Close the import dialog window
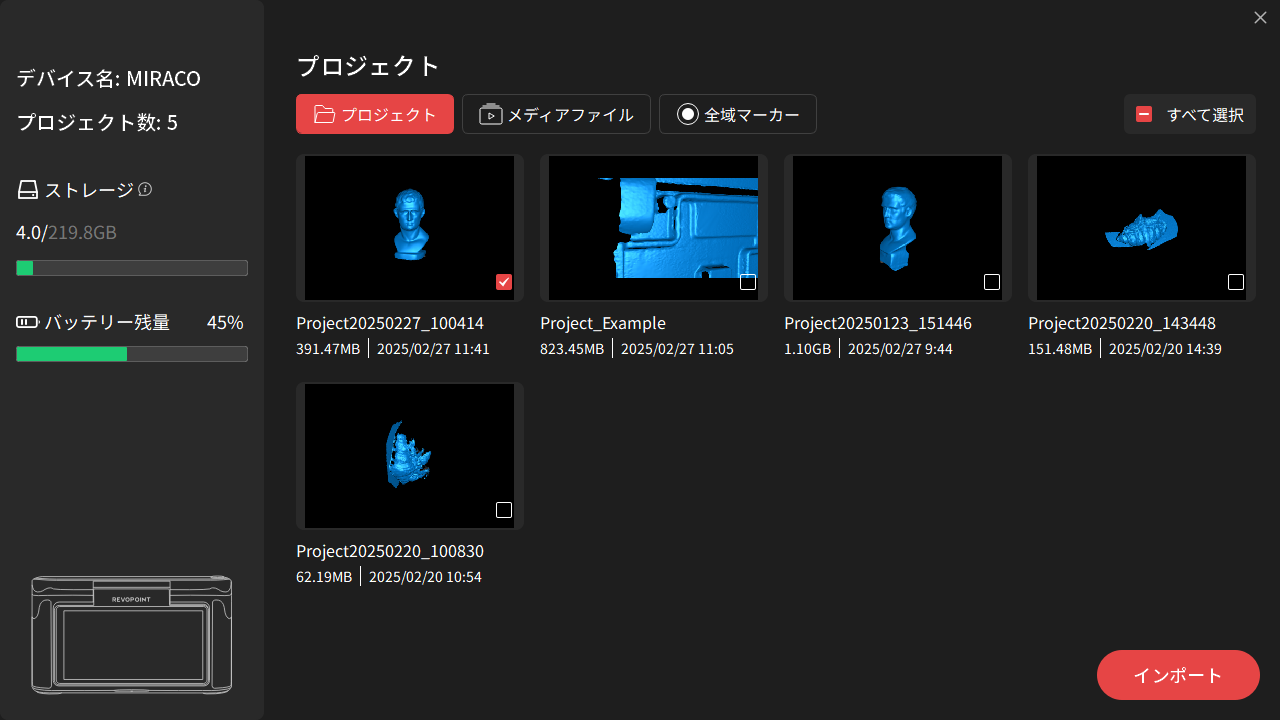The image size is (1280, 720). [x=1260, y=17]
